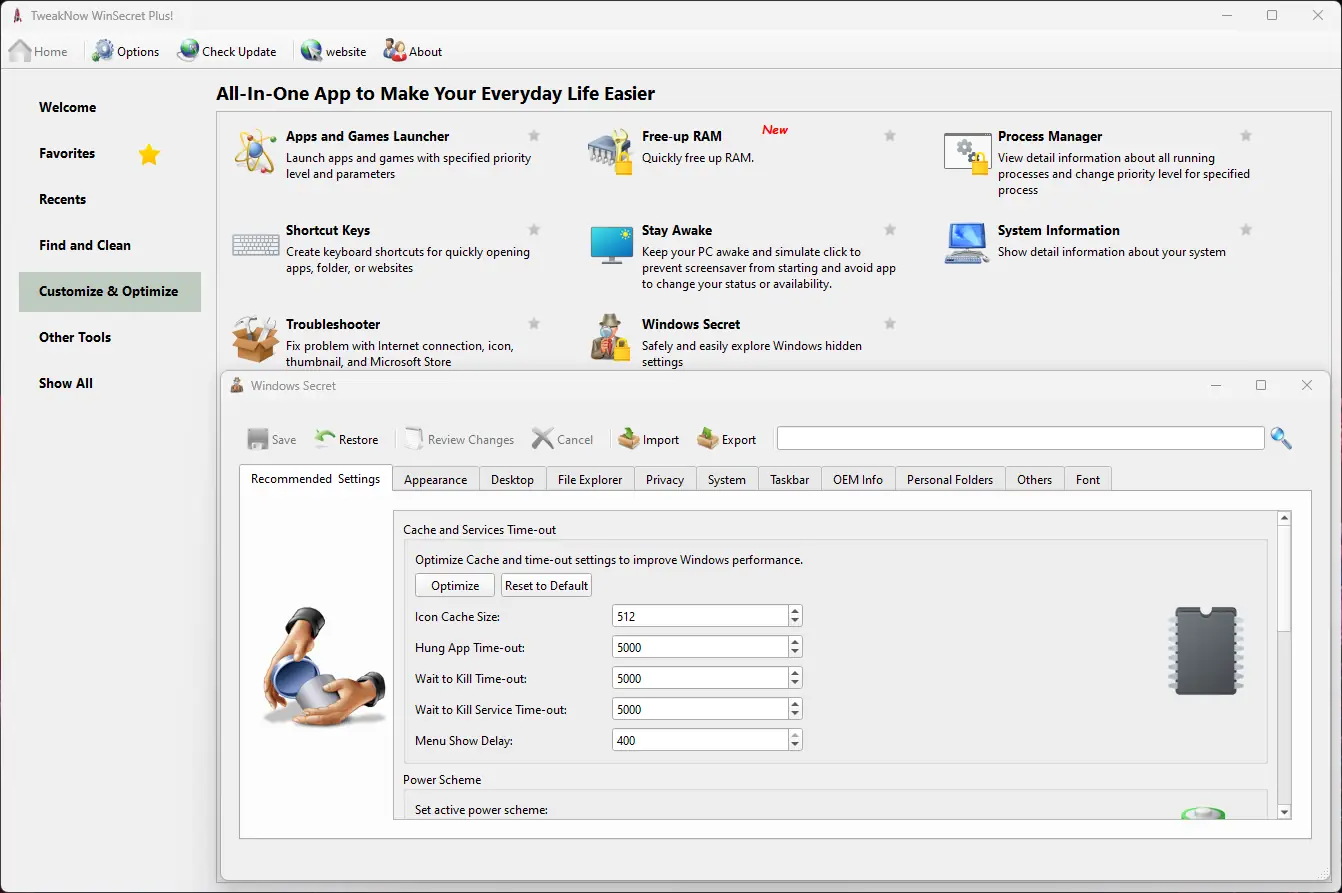
Task: Open the About toolbar item
Action: coord(413,51)
